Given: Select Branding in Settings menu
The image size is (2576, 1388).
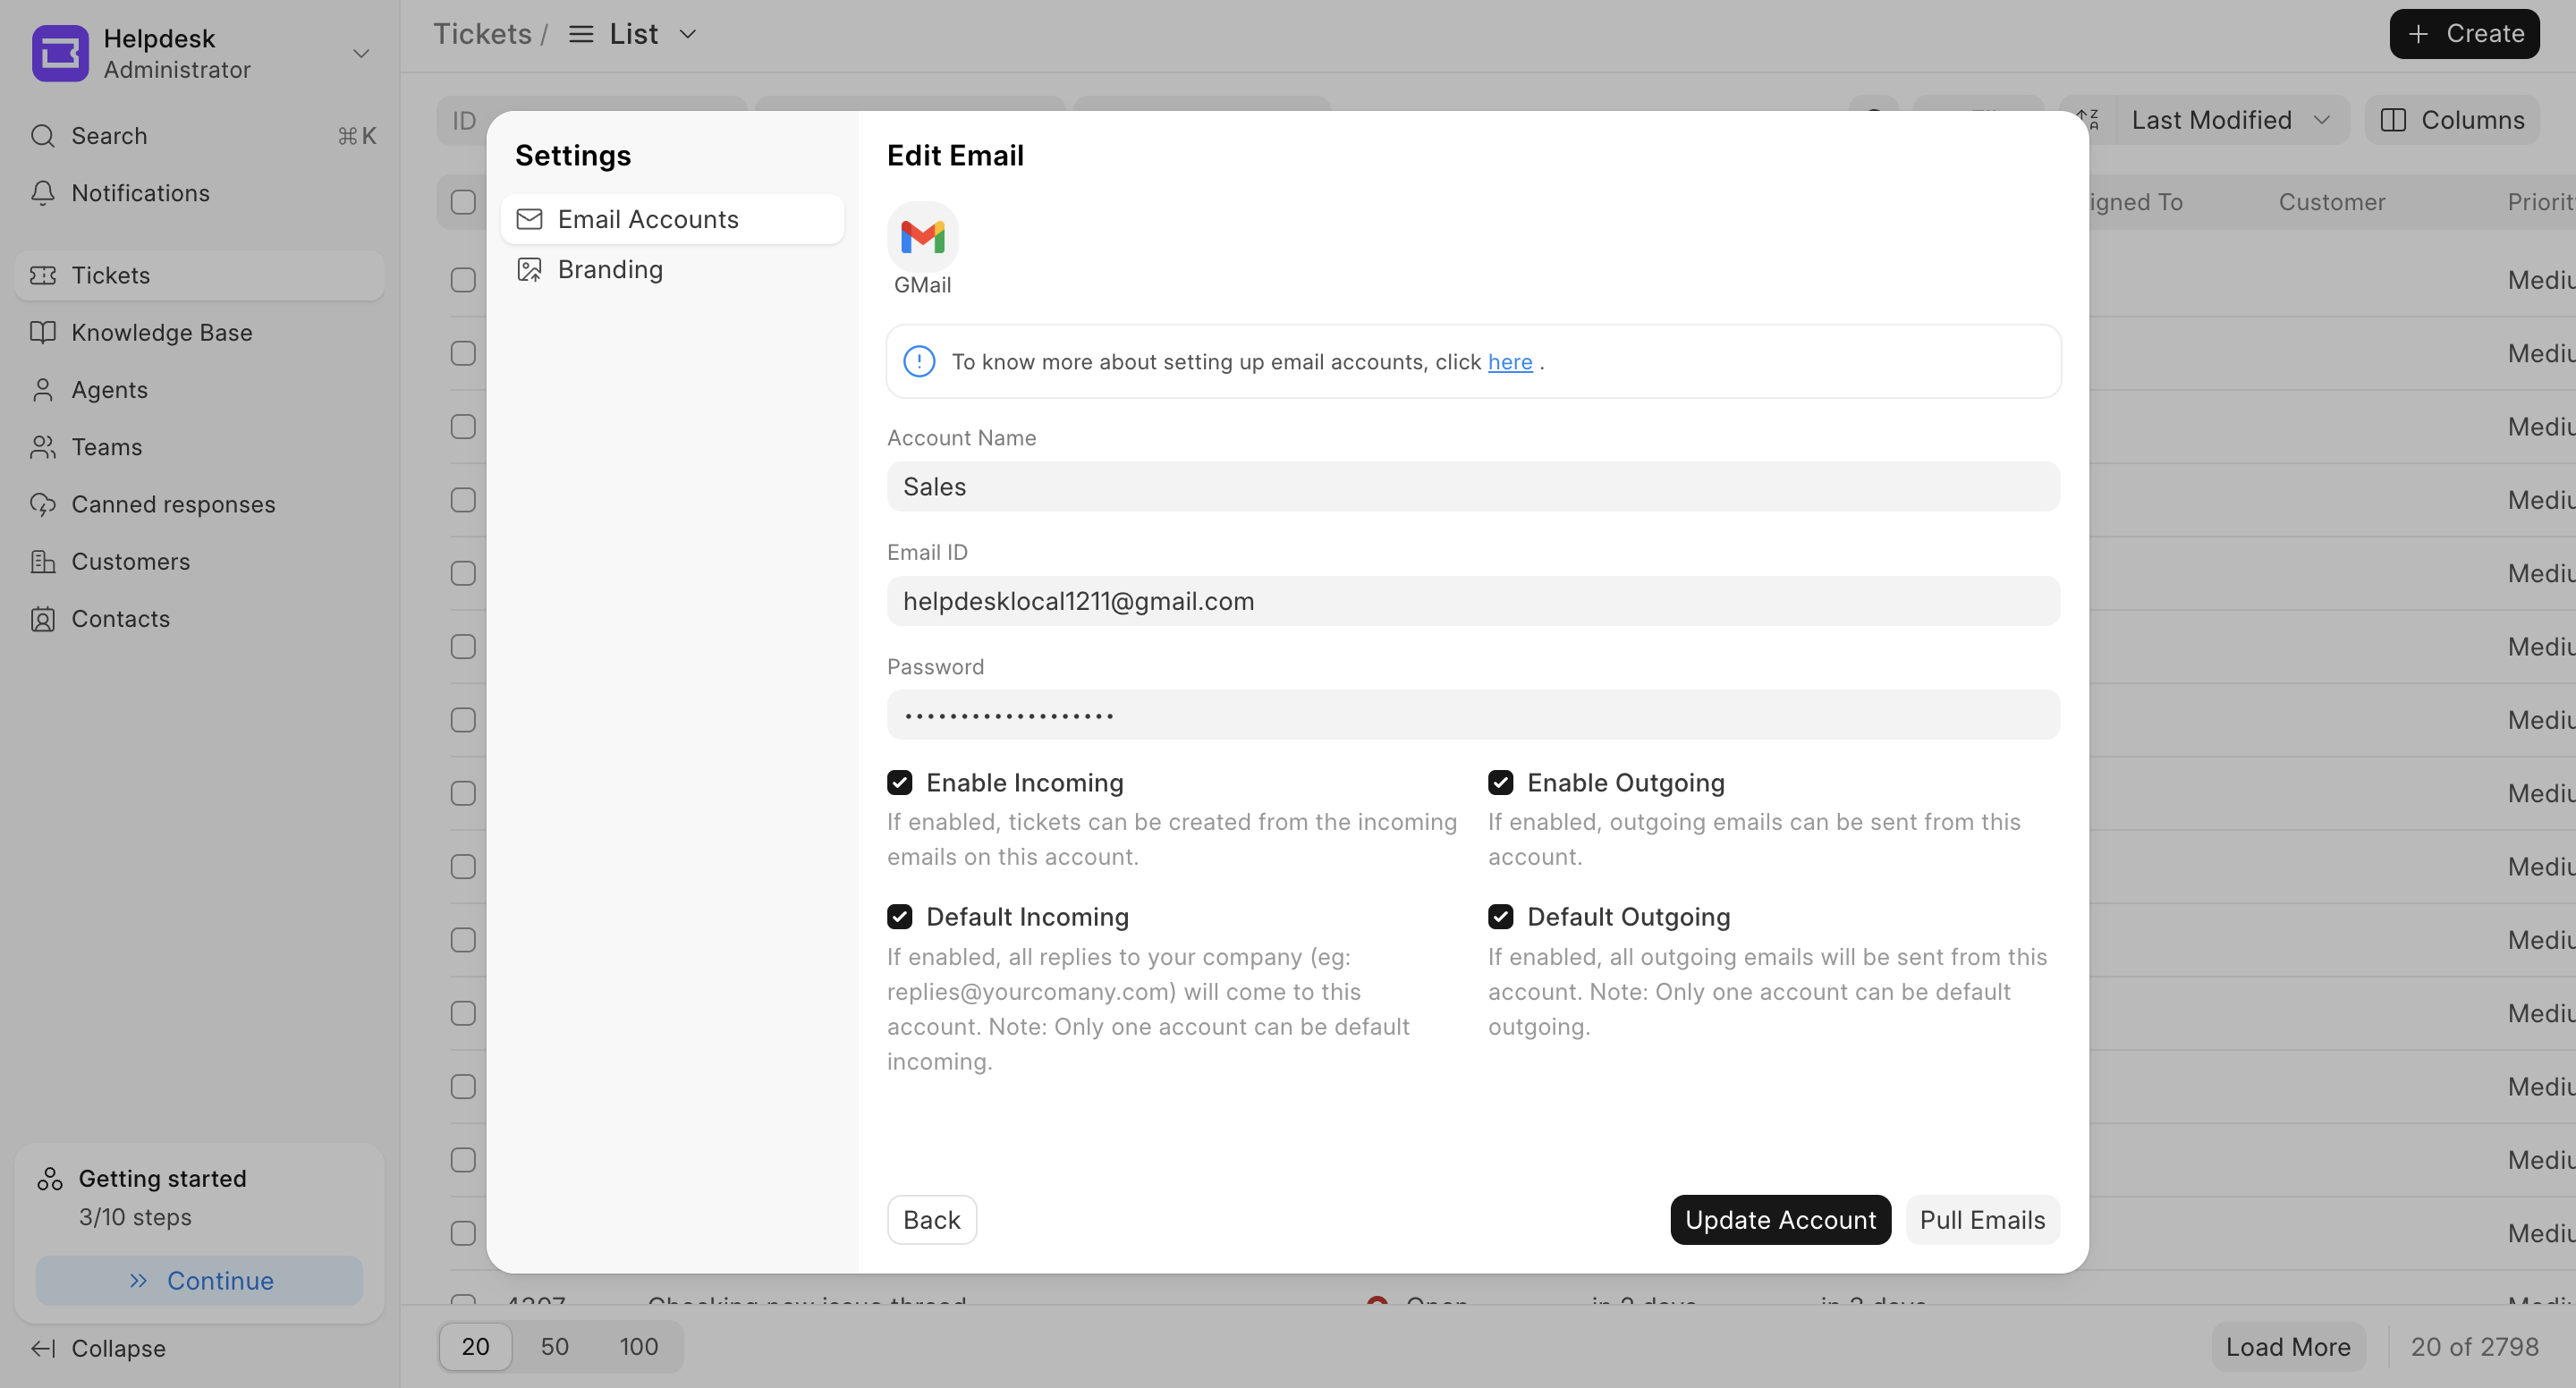Looking at the screenshot, I should [610, 269].
